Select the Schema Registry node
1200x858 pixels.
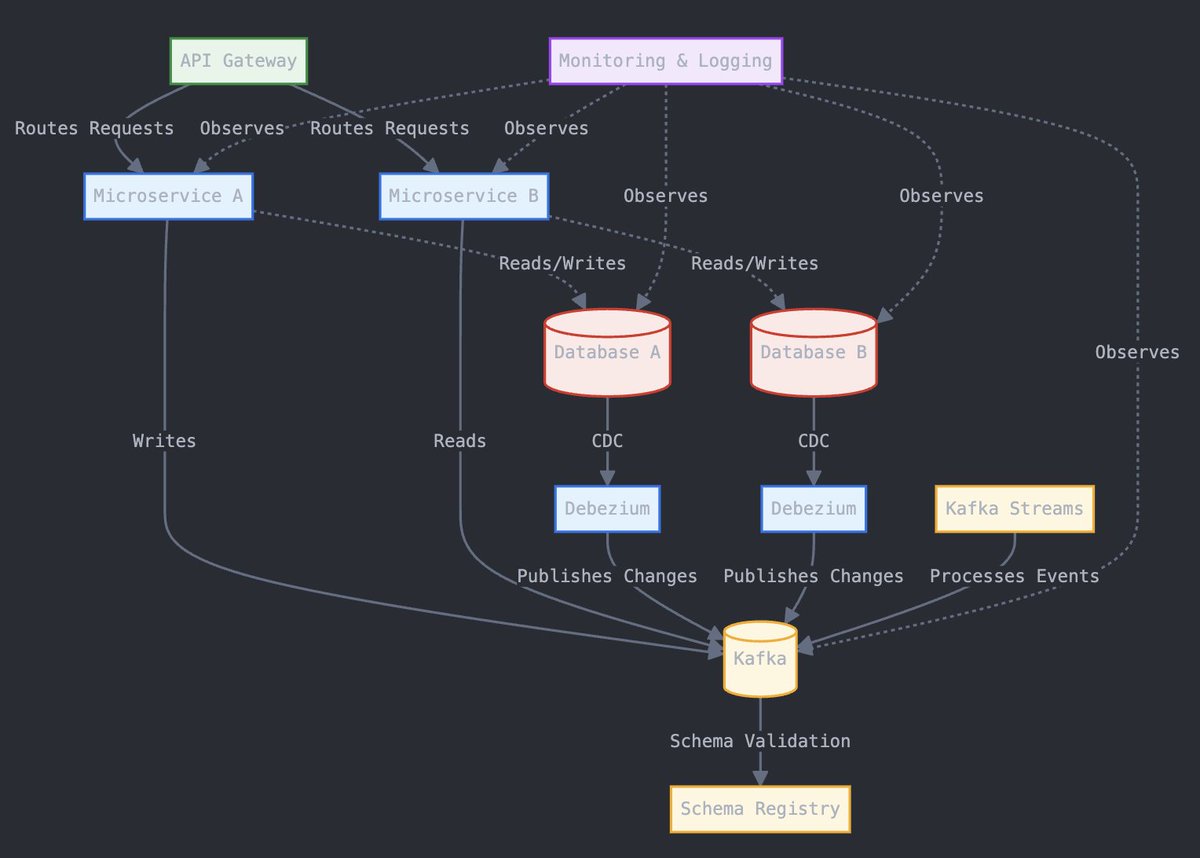pos(760,809)
